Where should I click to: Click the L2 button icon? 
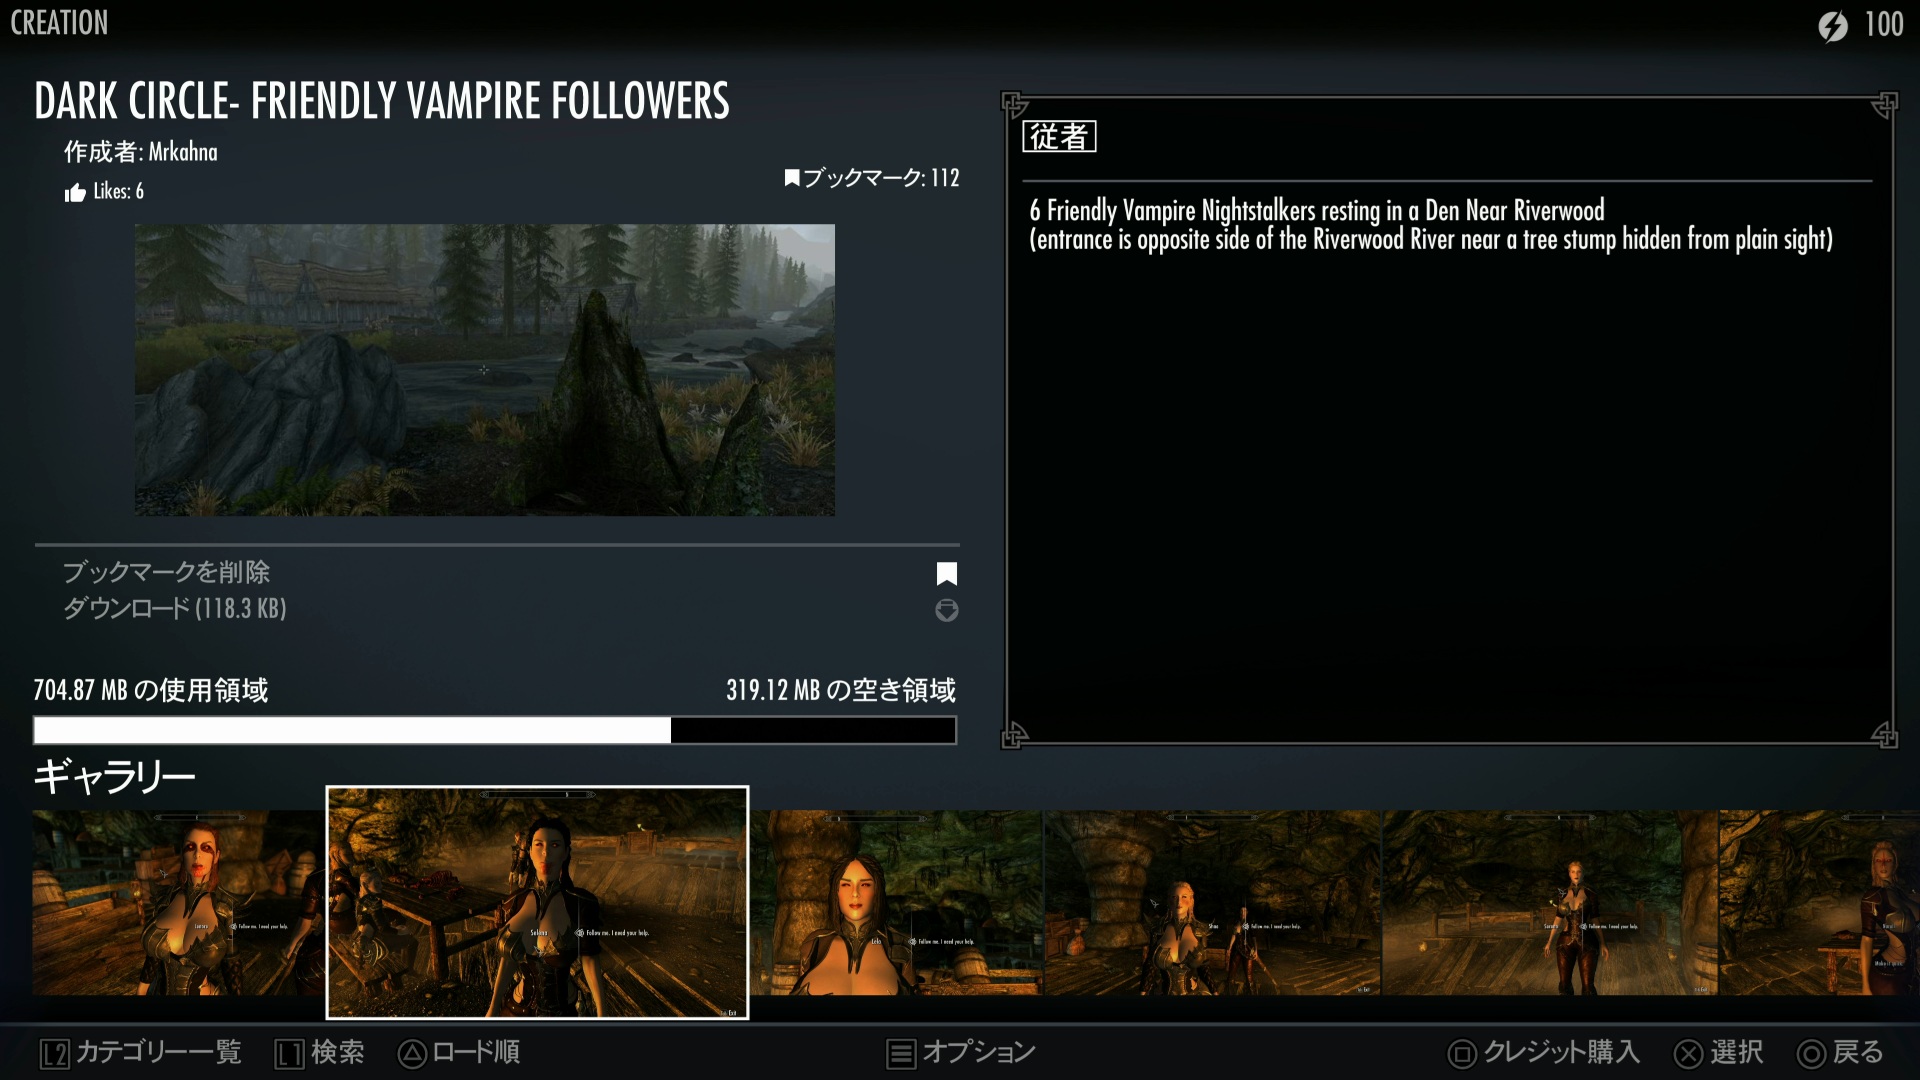click(x=55, y=1054)
